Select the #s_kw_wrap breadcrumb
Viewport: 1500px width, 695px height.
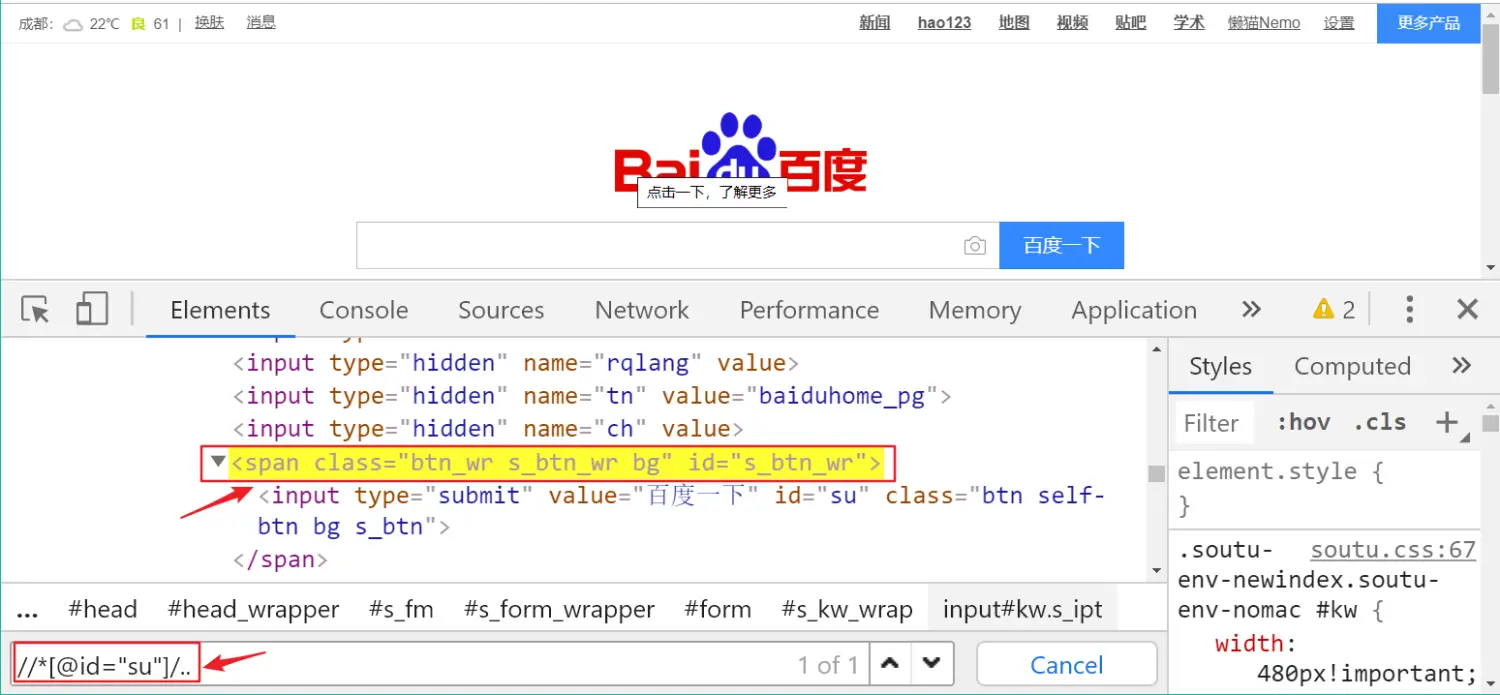click(x=848, y=610)
